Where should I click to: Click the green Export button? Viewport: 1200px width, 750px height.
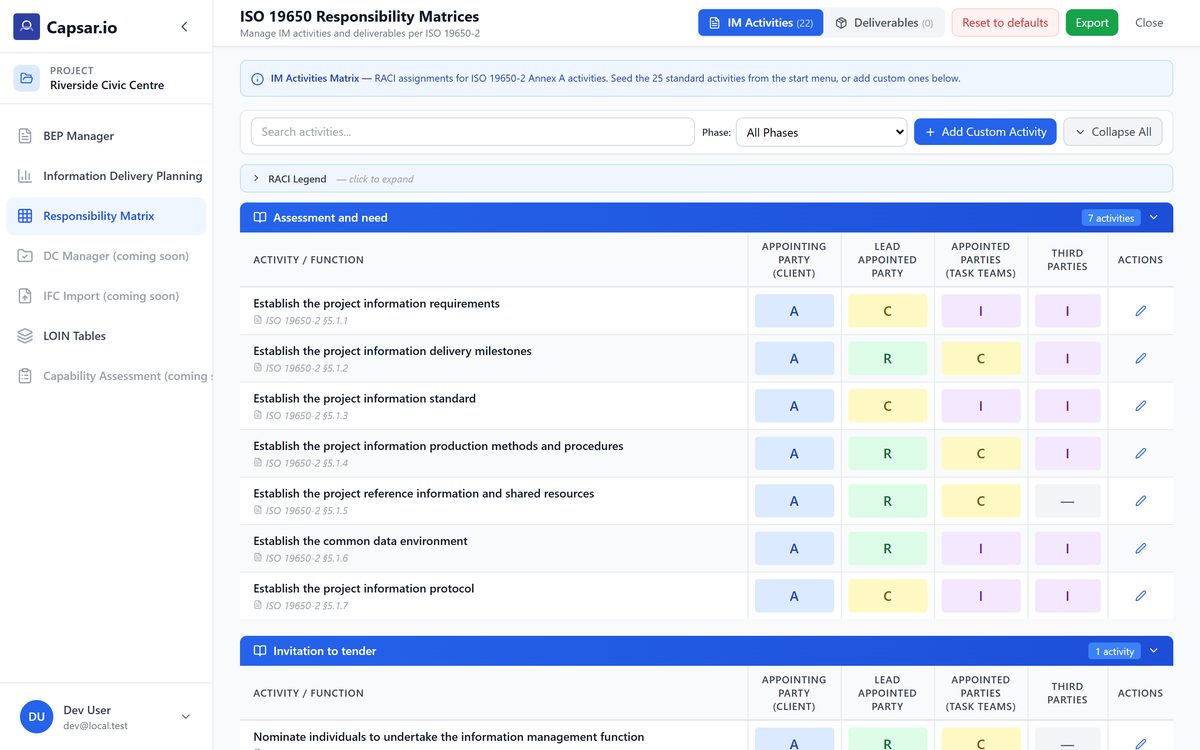(1092, 23)
